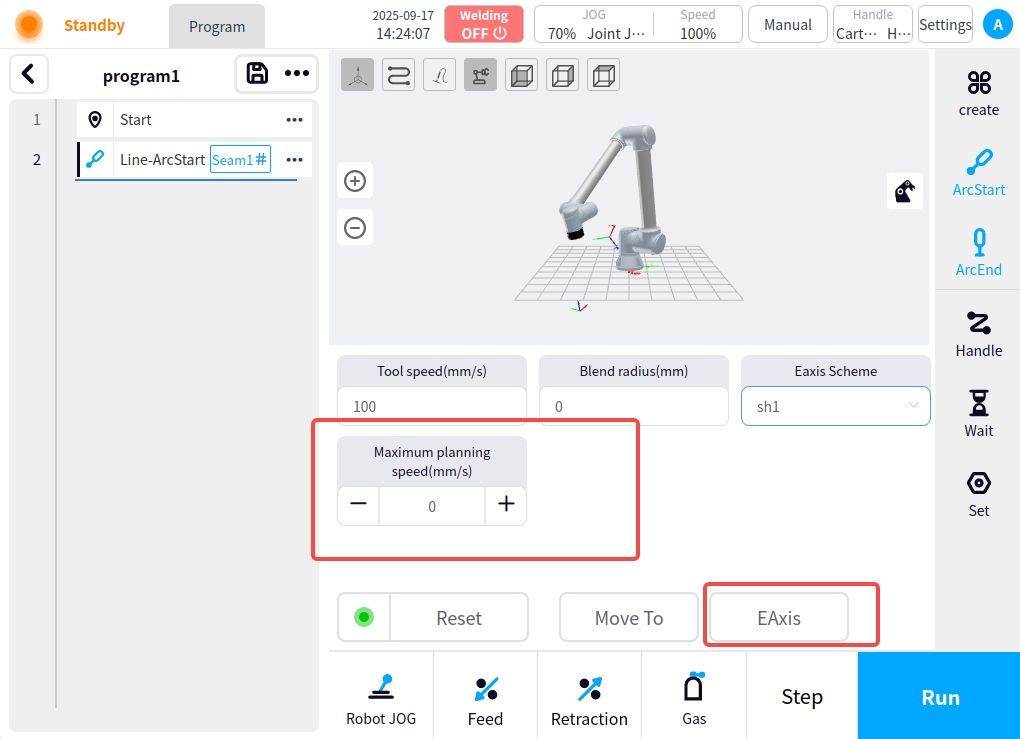Select the ArcStart command in sidebar
The height and width of the screenshot is (739, 1020).
[978, 173]
